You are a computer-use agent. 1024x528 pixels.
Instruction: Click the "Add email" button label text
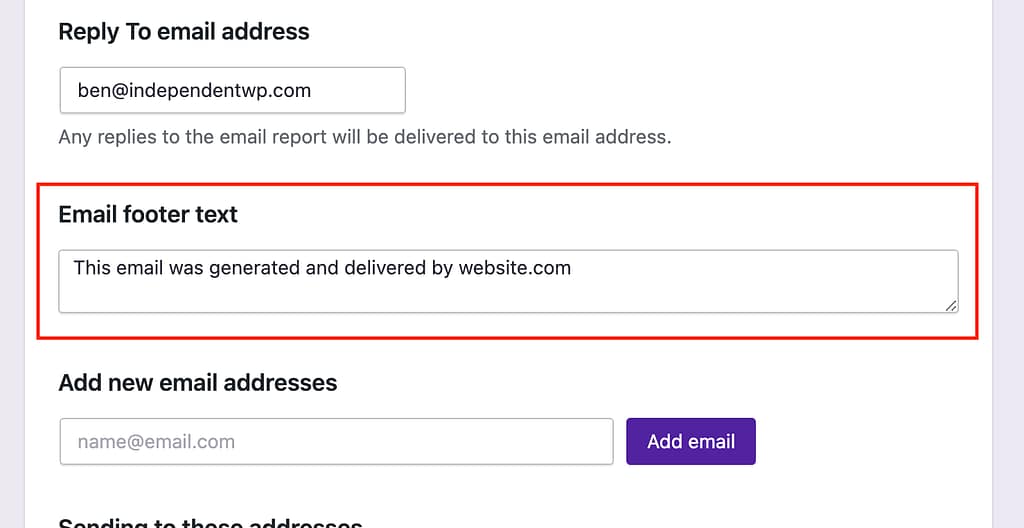coord(691,441)
